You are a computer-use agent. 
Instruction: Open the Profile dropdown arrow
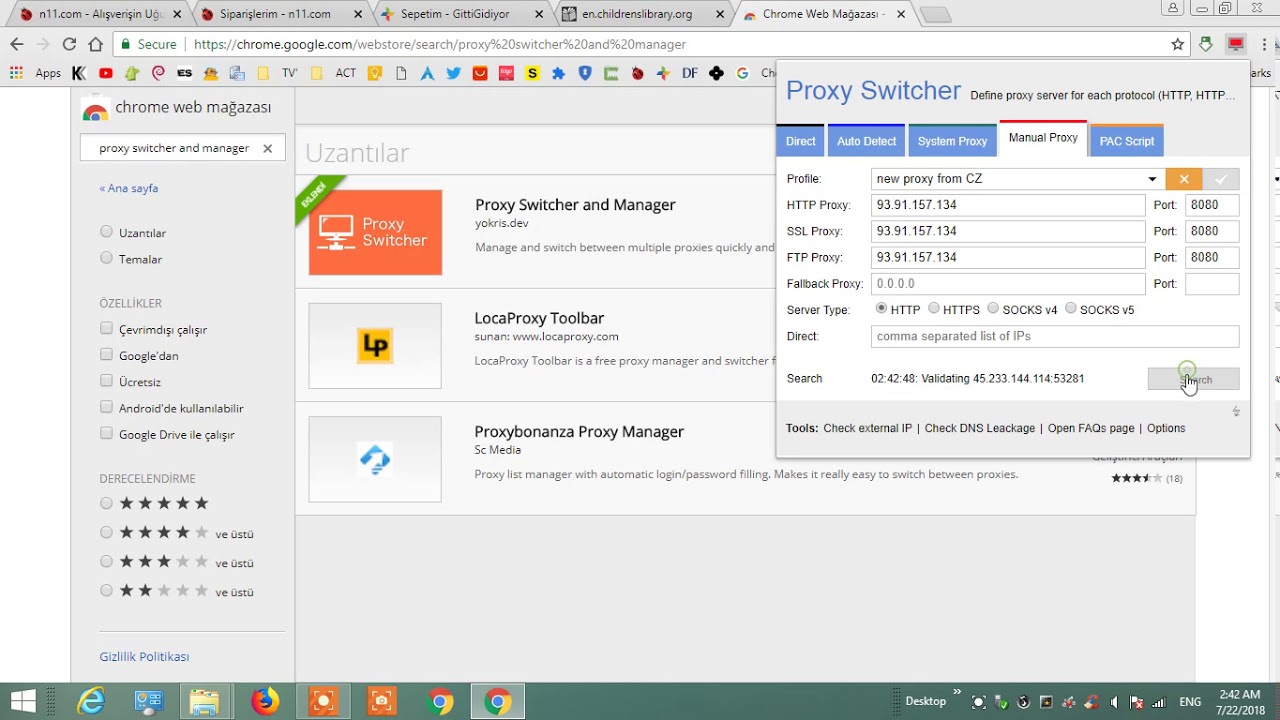click(1152, 179)
